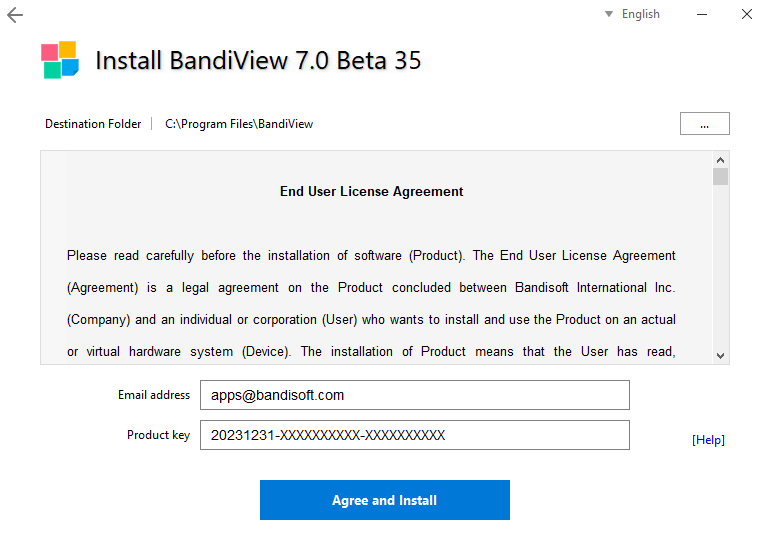
Task: Click the license scrollbar thumb
Action: coord(720,177)
